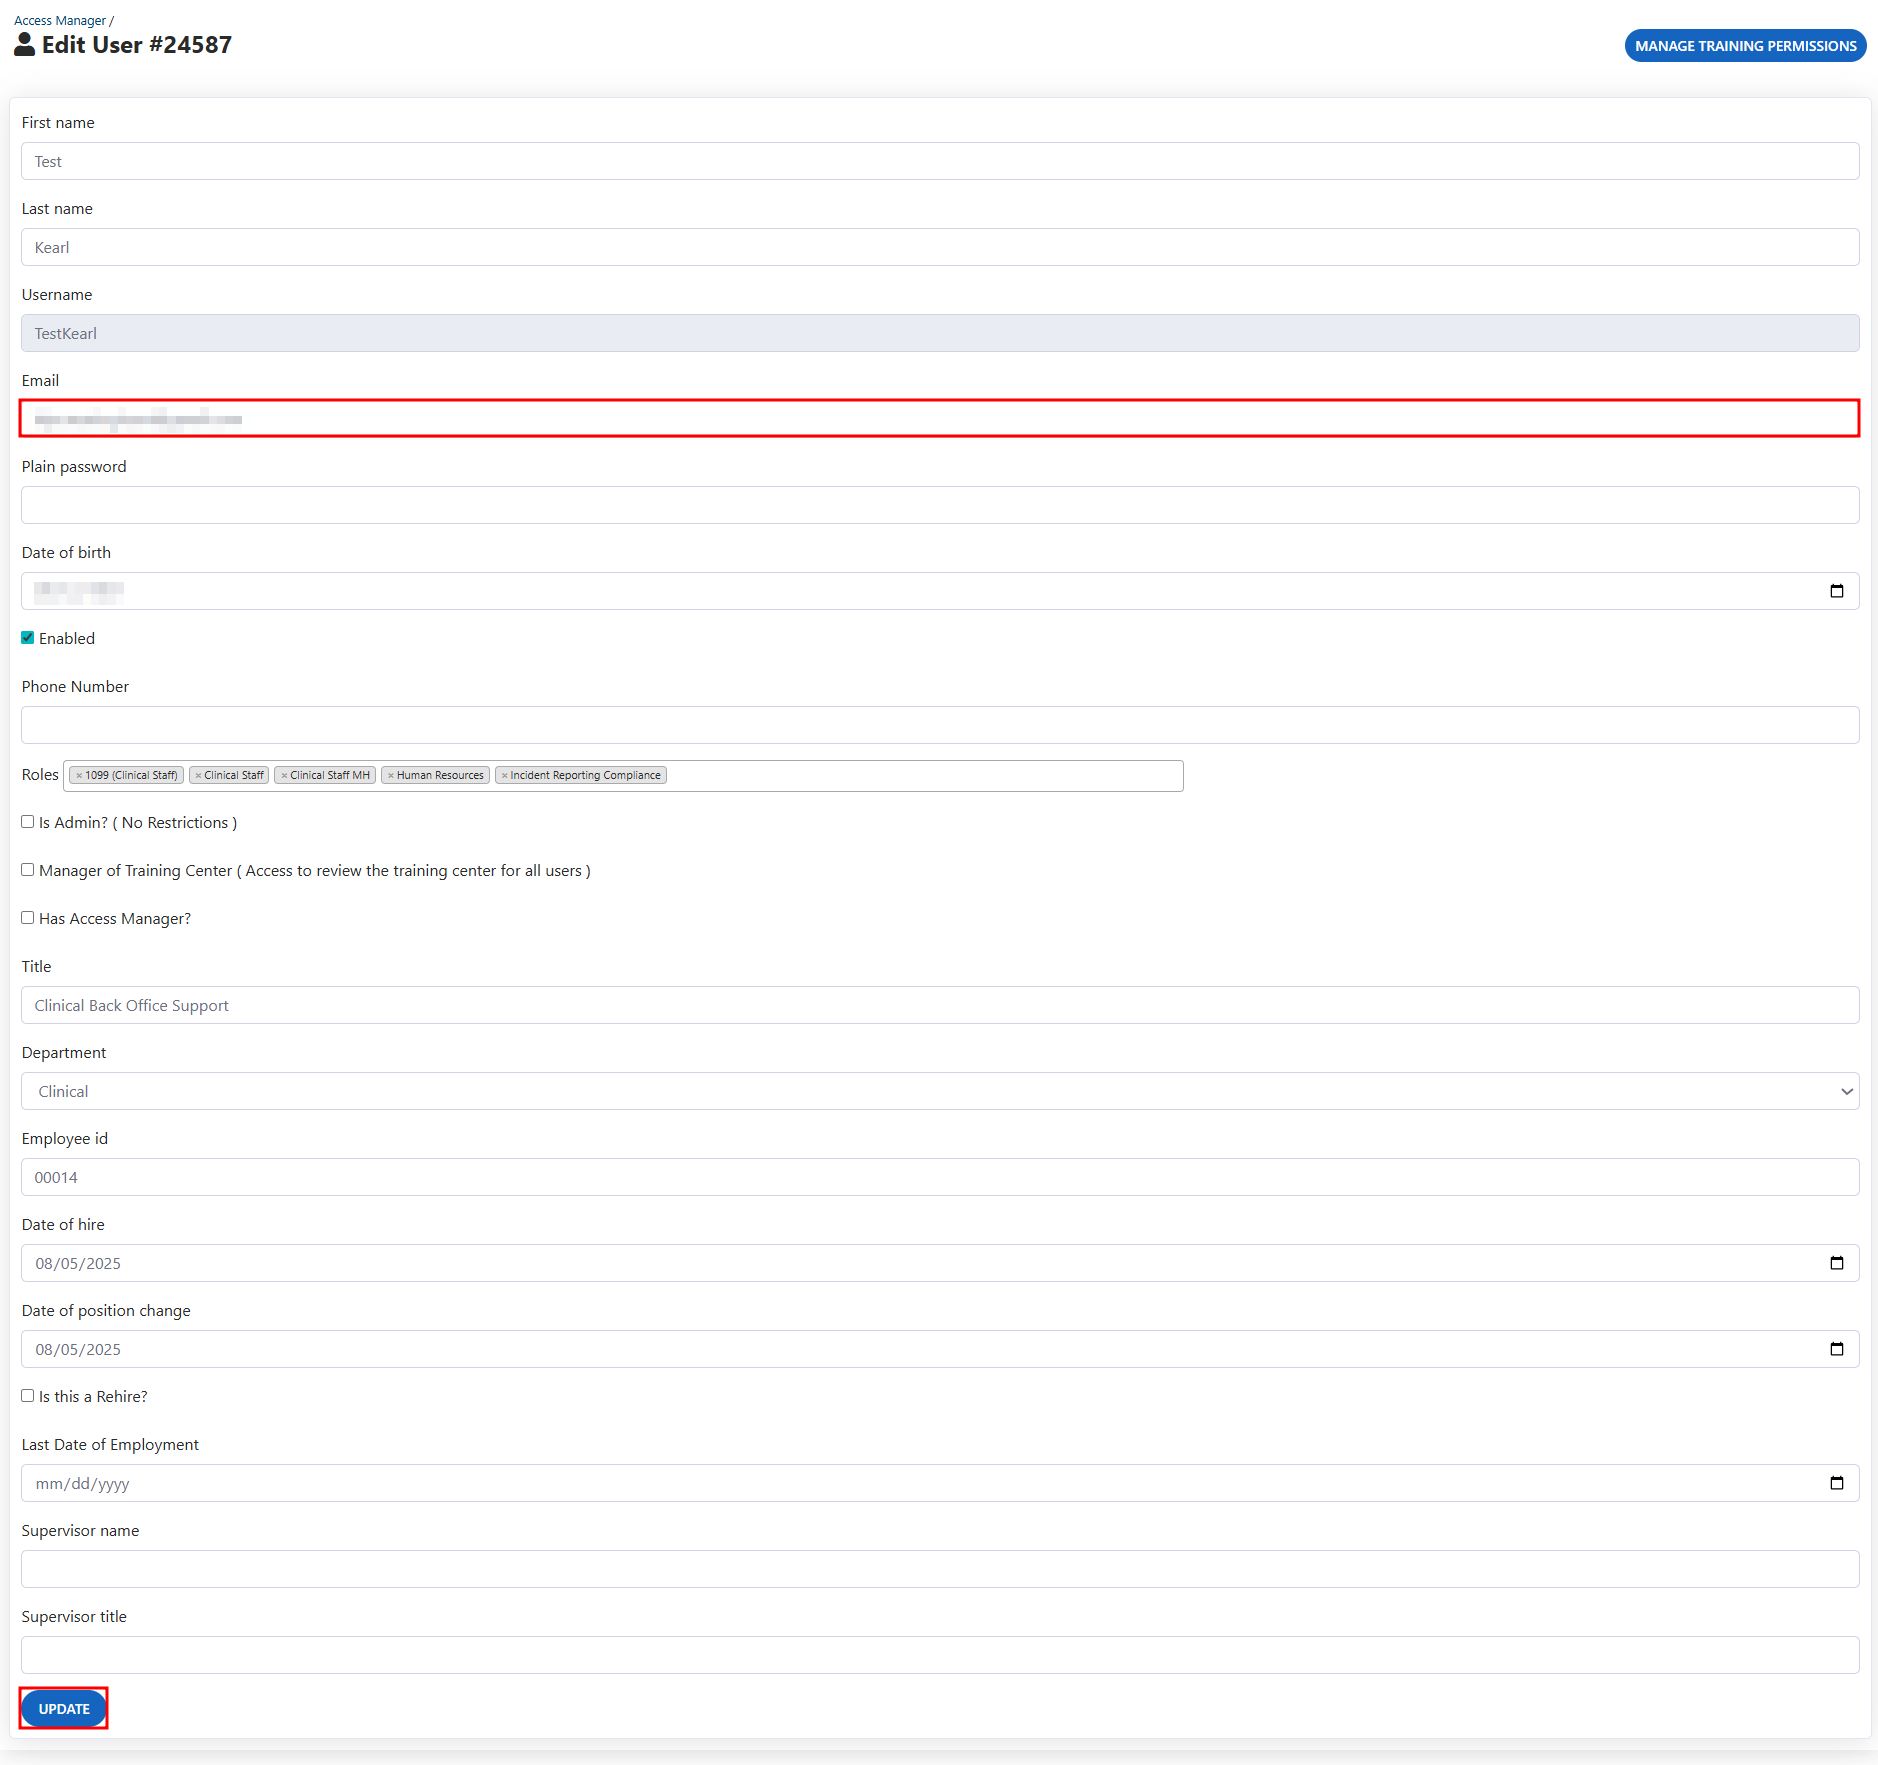The width and height of the screenshot is (1878, 1765).
Task: Remove the 1099 (Clinical Staff) role tag
Action: point(79,776)
